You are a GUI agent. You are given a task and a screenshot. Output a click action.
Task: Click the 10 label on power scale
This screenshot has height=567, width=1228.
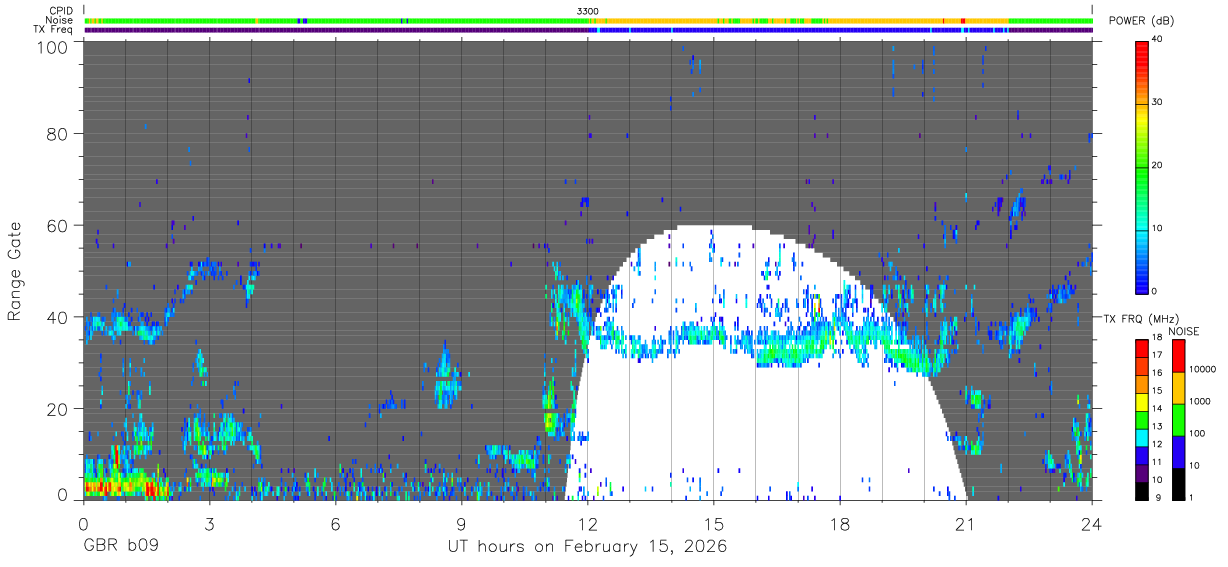coord(1158,229)
